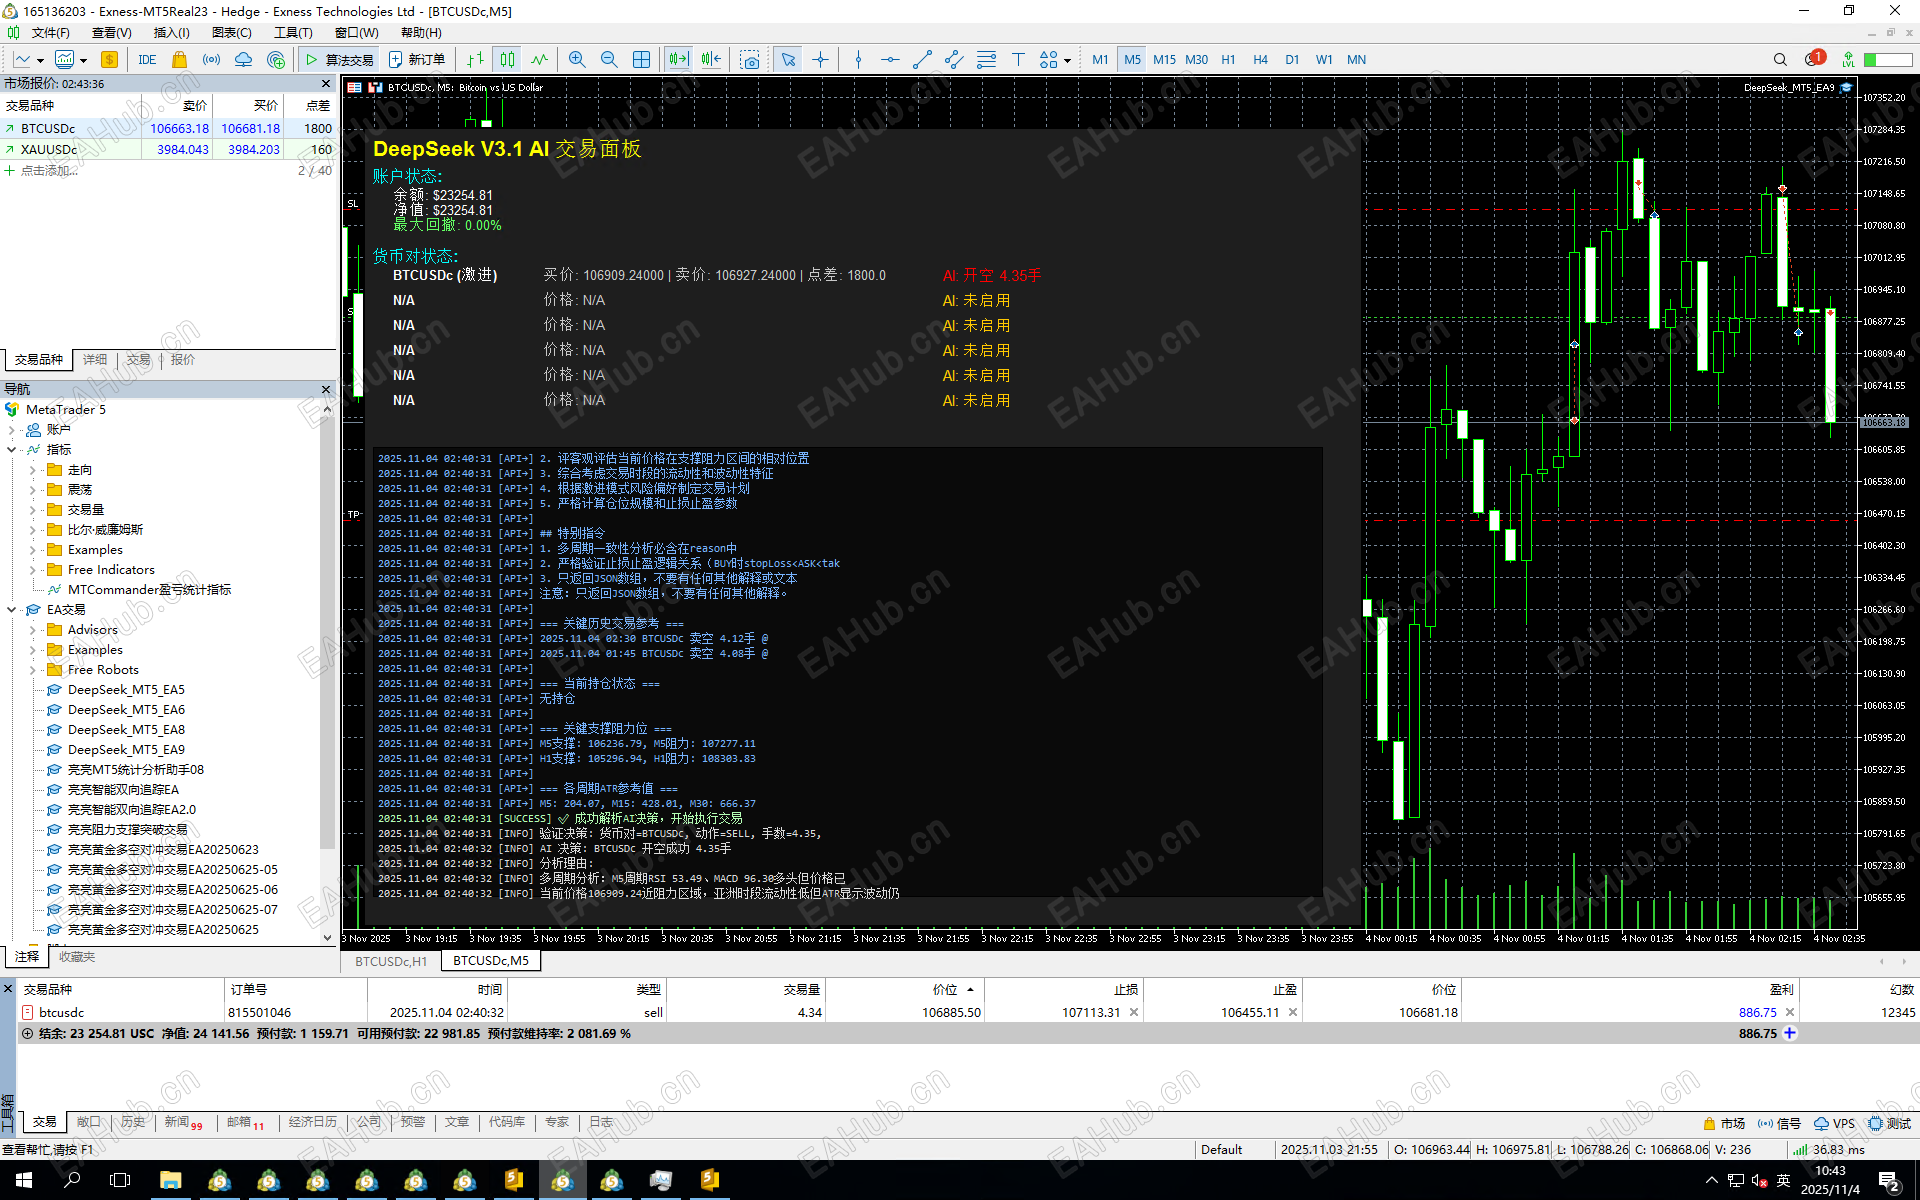Open File Explorer from Windows taskbar
This screenshot has width=1920, height=1200.
(170, 1181)
